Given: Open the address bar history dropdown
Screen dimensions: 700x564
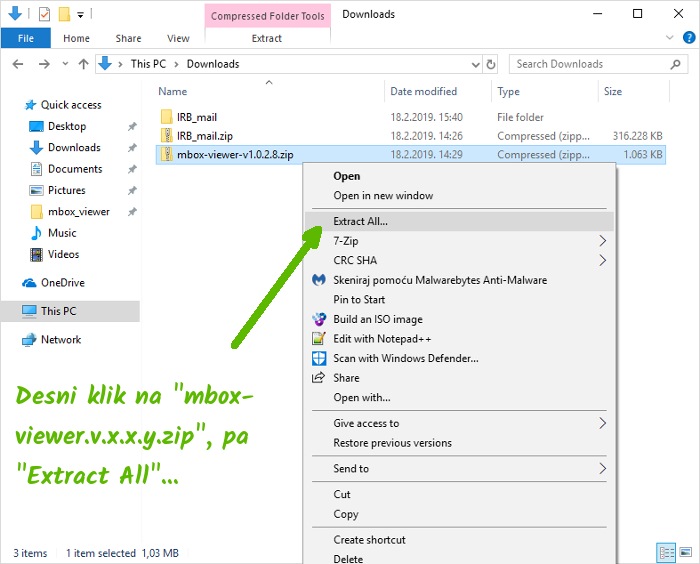Looking at the screenshot, I should pos(473,64).
